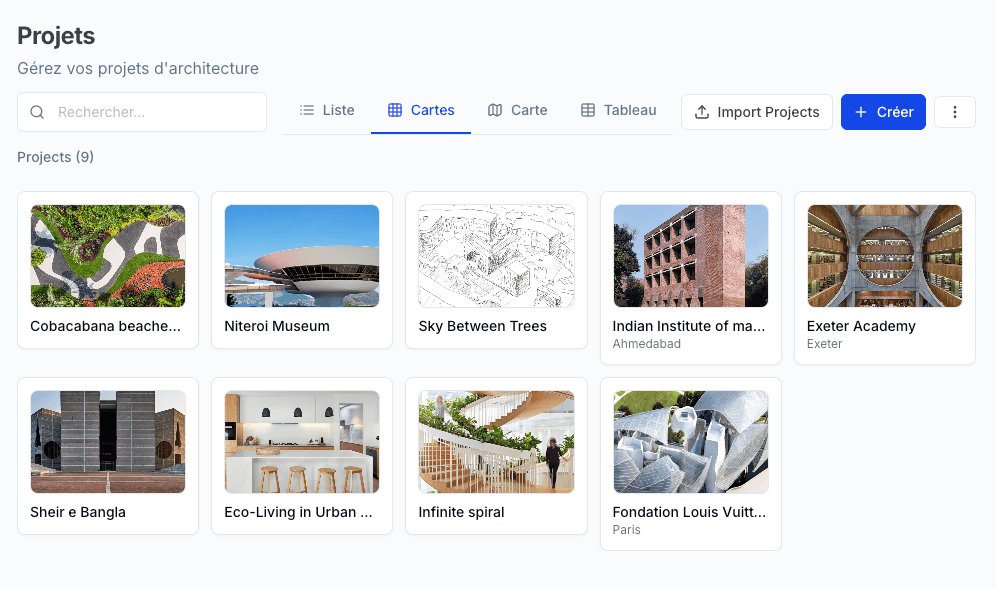Click the Cobacabana beache... title
The image size is (996, 589).
click(105, 327)
